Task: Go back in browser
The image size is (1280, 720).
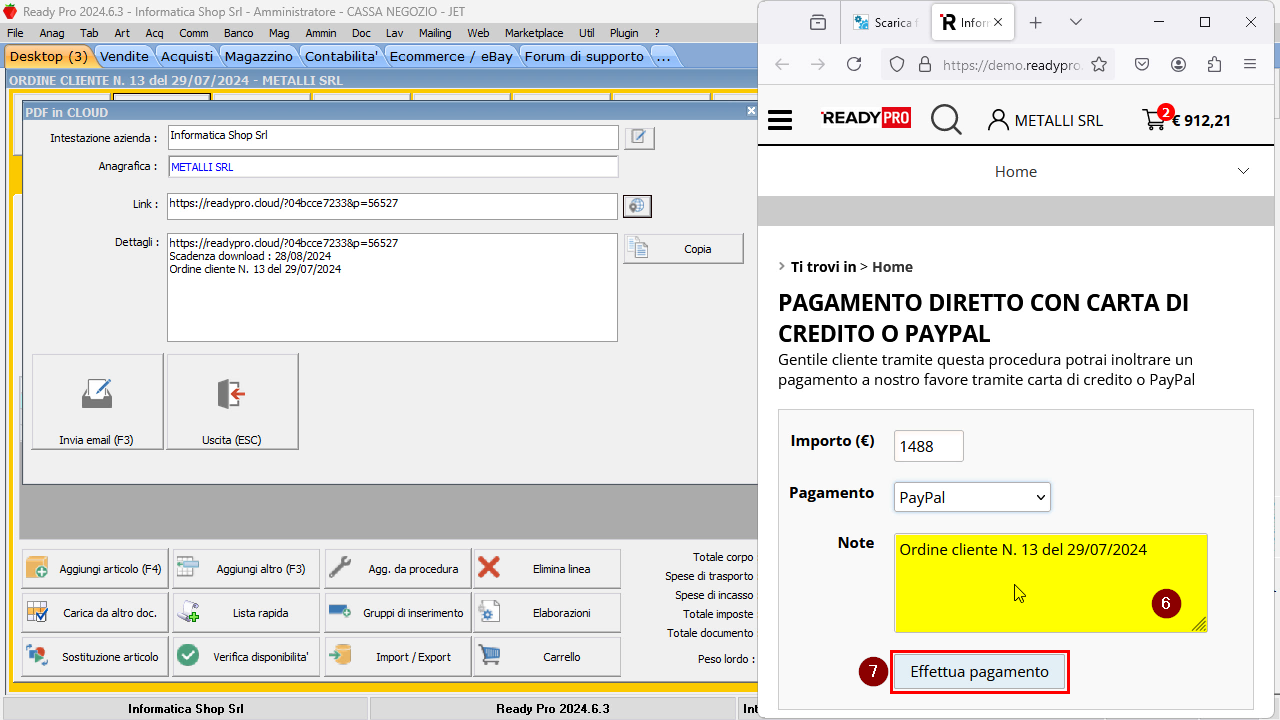Action: 782,64
